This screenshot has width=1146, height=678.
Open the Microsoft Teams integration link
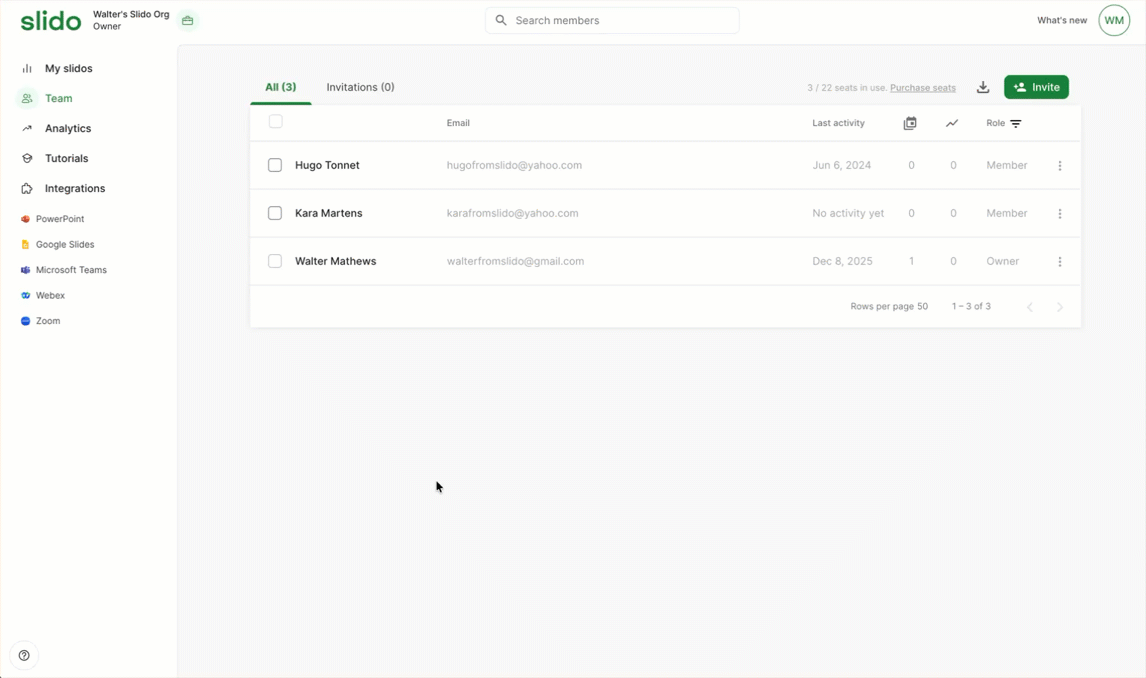(71, 270)
